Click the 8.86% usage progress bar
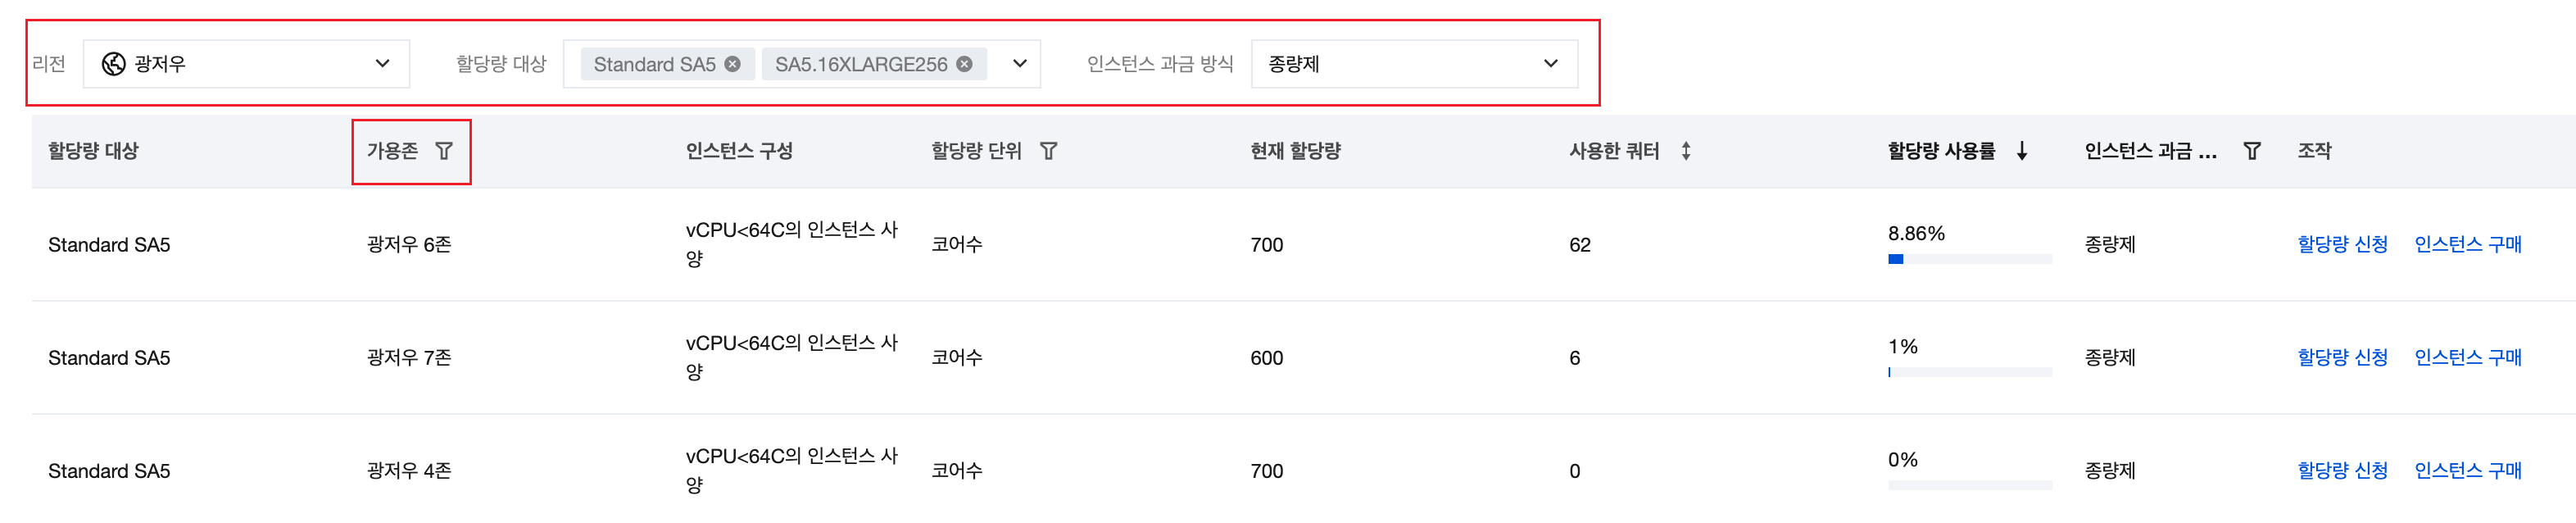 point(1969,259)
